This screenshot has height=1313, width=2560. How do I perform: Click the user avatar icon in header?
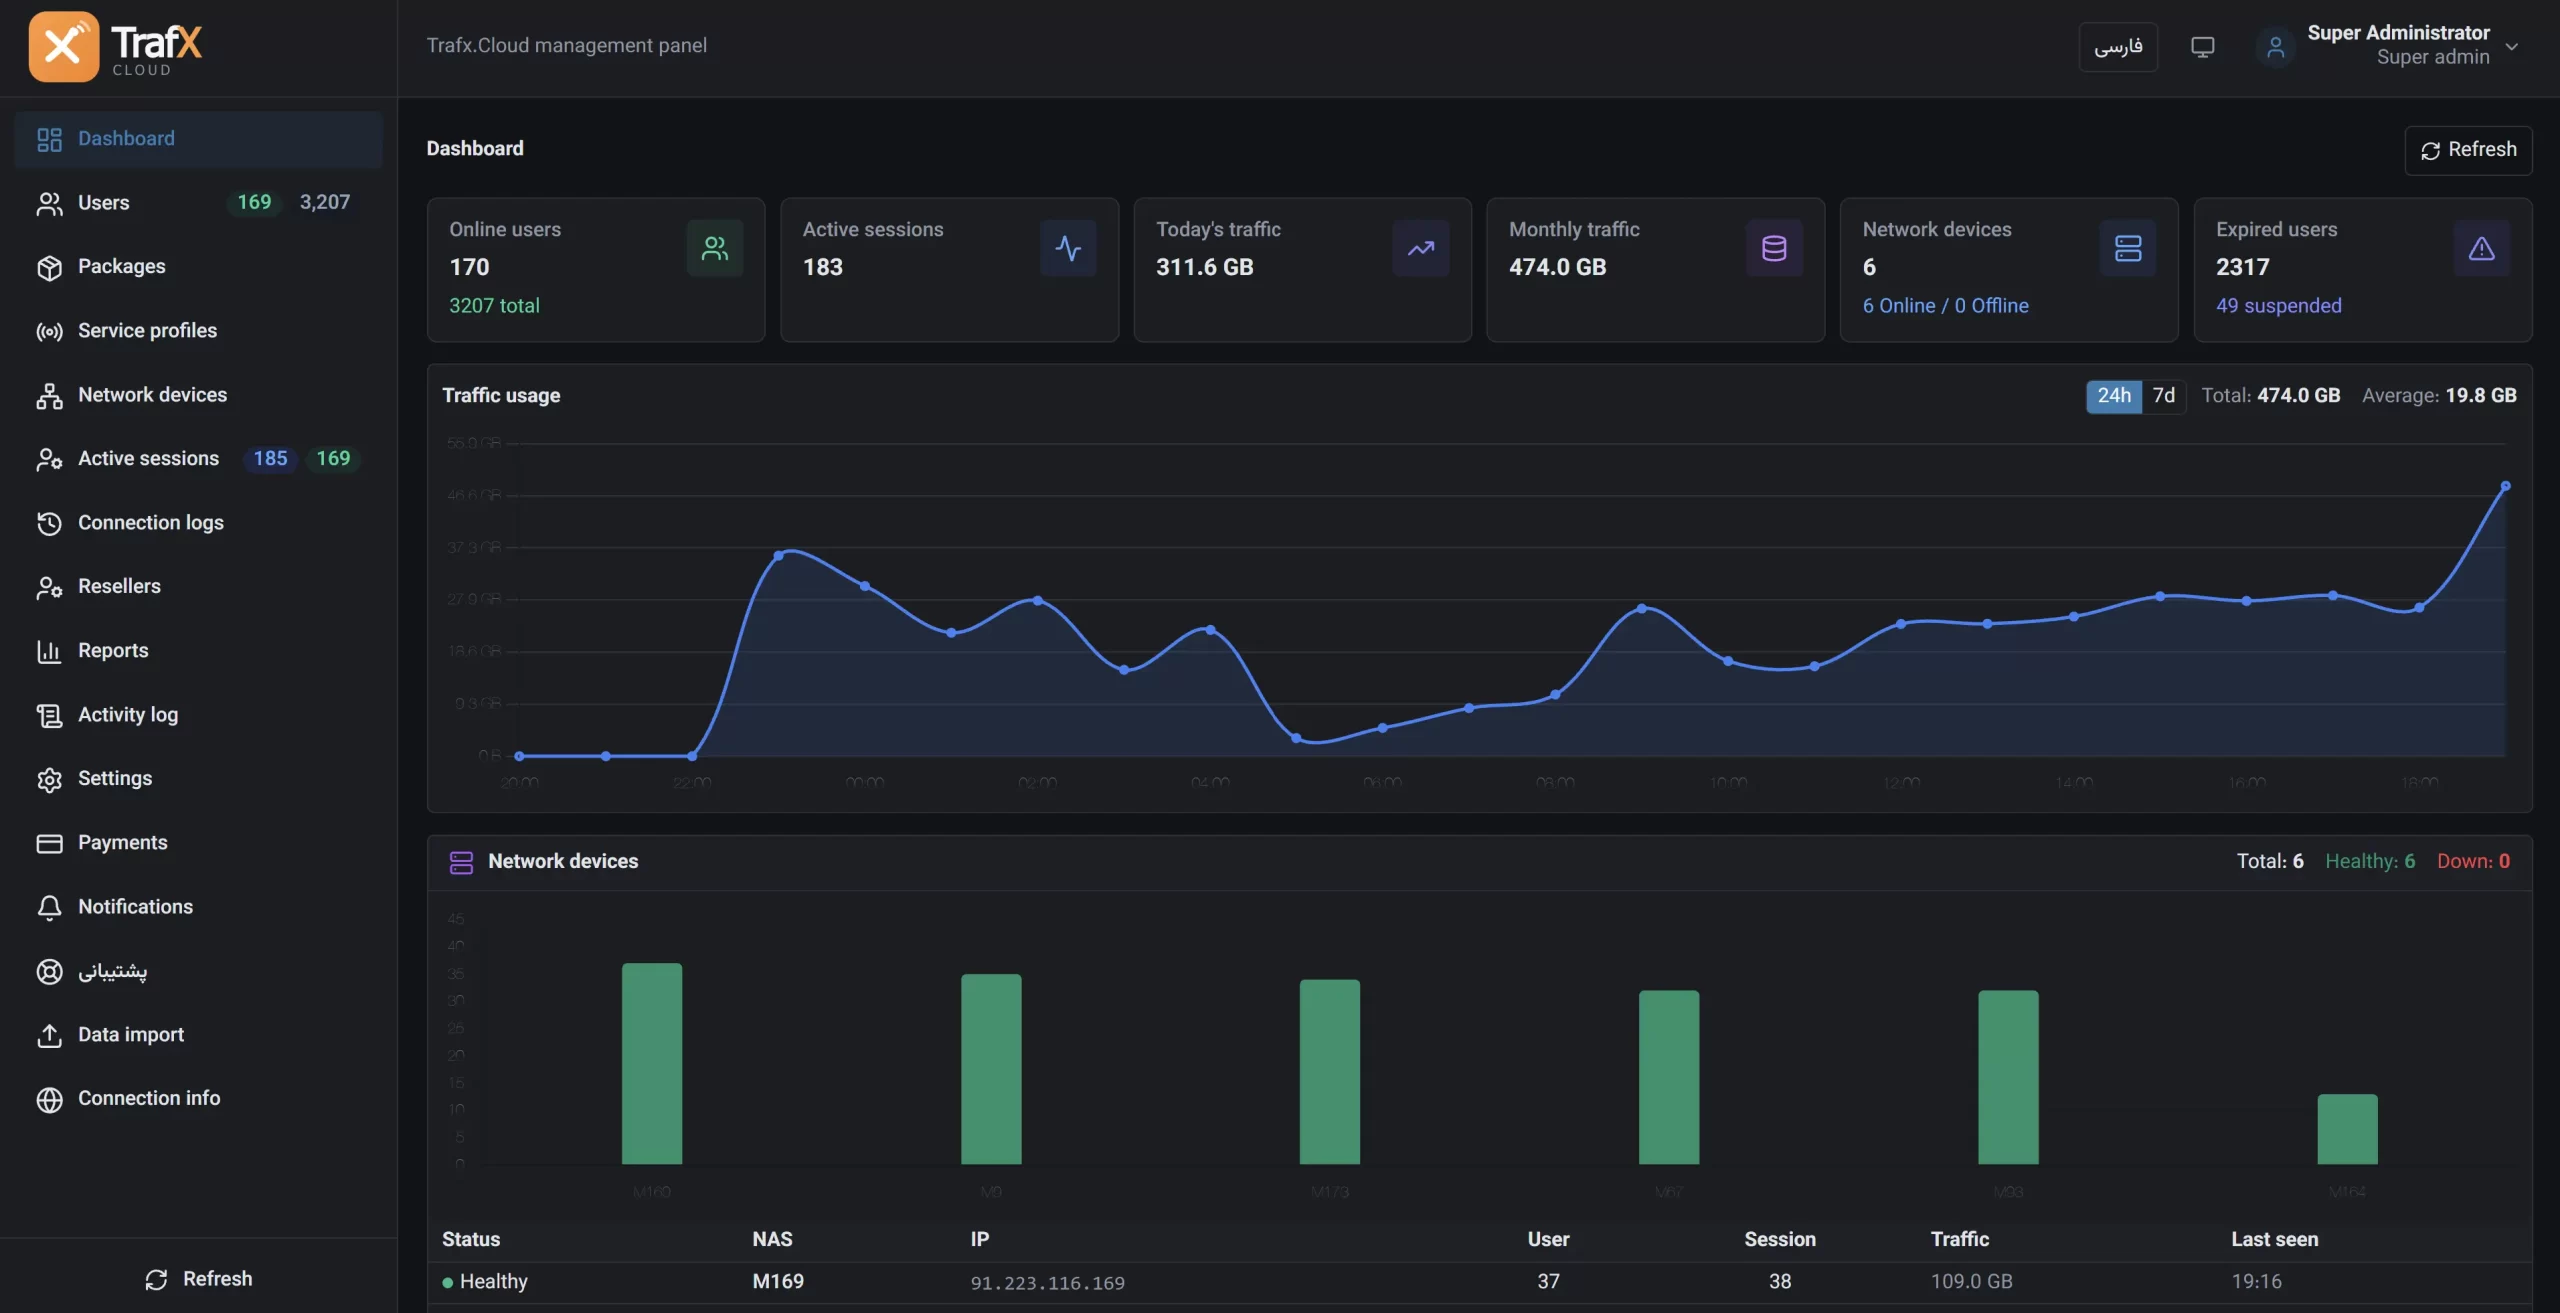[x=2275, y=47]
